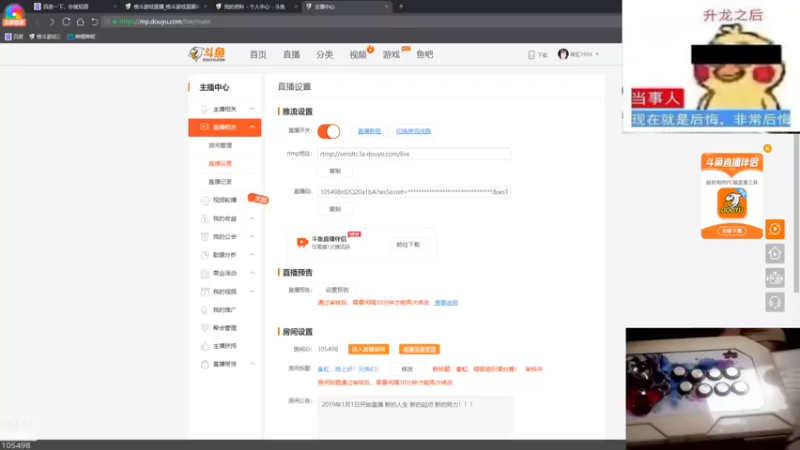800x450 pixels.
Task: Click the phone download icon in header
Action: pos(531,55)
